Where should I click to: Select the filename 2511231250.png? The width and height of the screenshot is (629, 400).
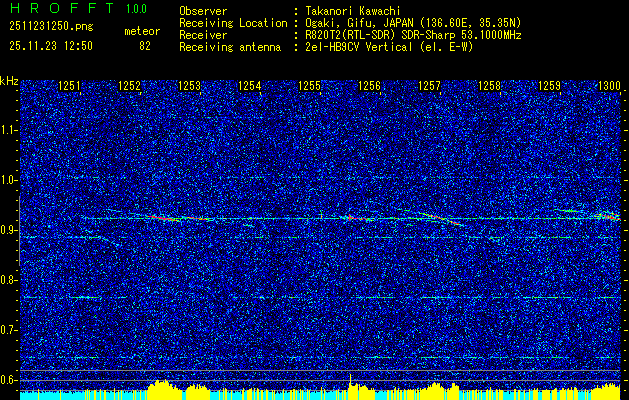[x=51, y=27]
